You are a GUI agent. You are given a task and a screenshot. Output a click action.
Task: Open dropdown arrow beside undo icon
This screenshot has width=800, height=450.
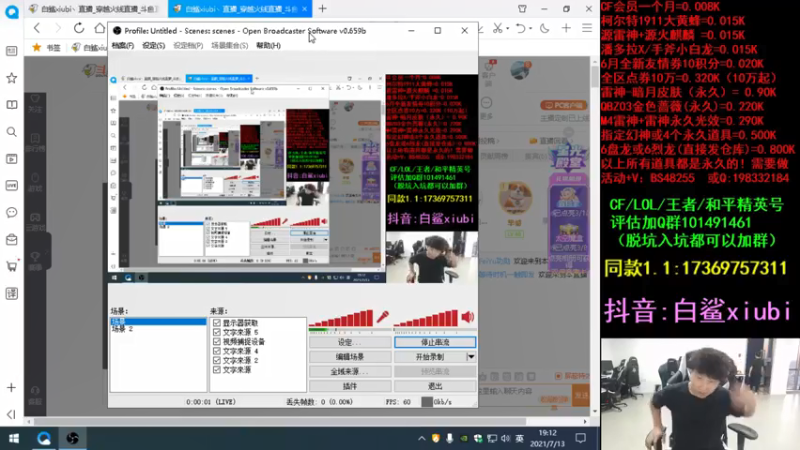click(531, 29)
